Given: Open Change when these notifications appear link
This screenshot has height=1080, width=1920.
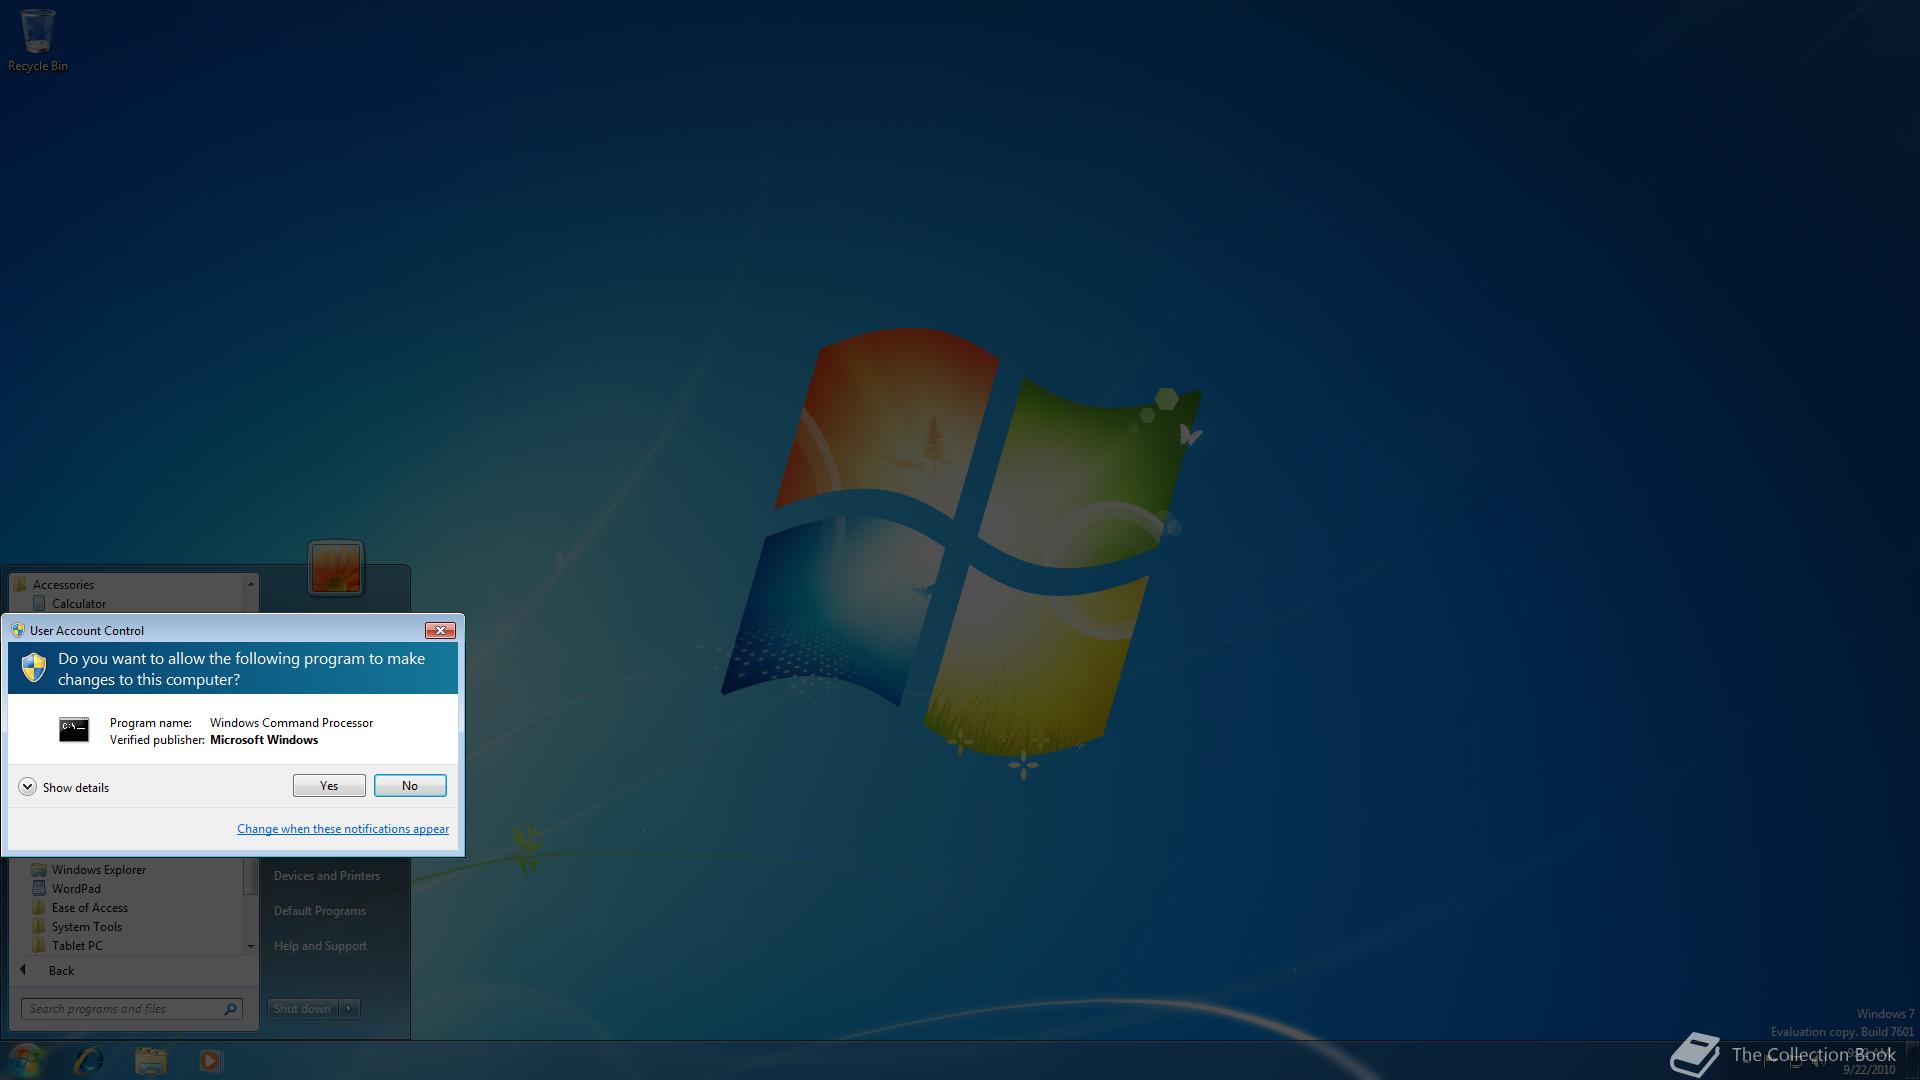Looking at the screenshot, I should pyautogui.click(x=343, y=829).
